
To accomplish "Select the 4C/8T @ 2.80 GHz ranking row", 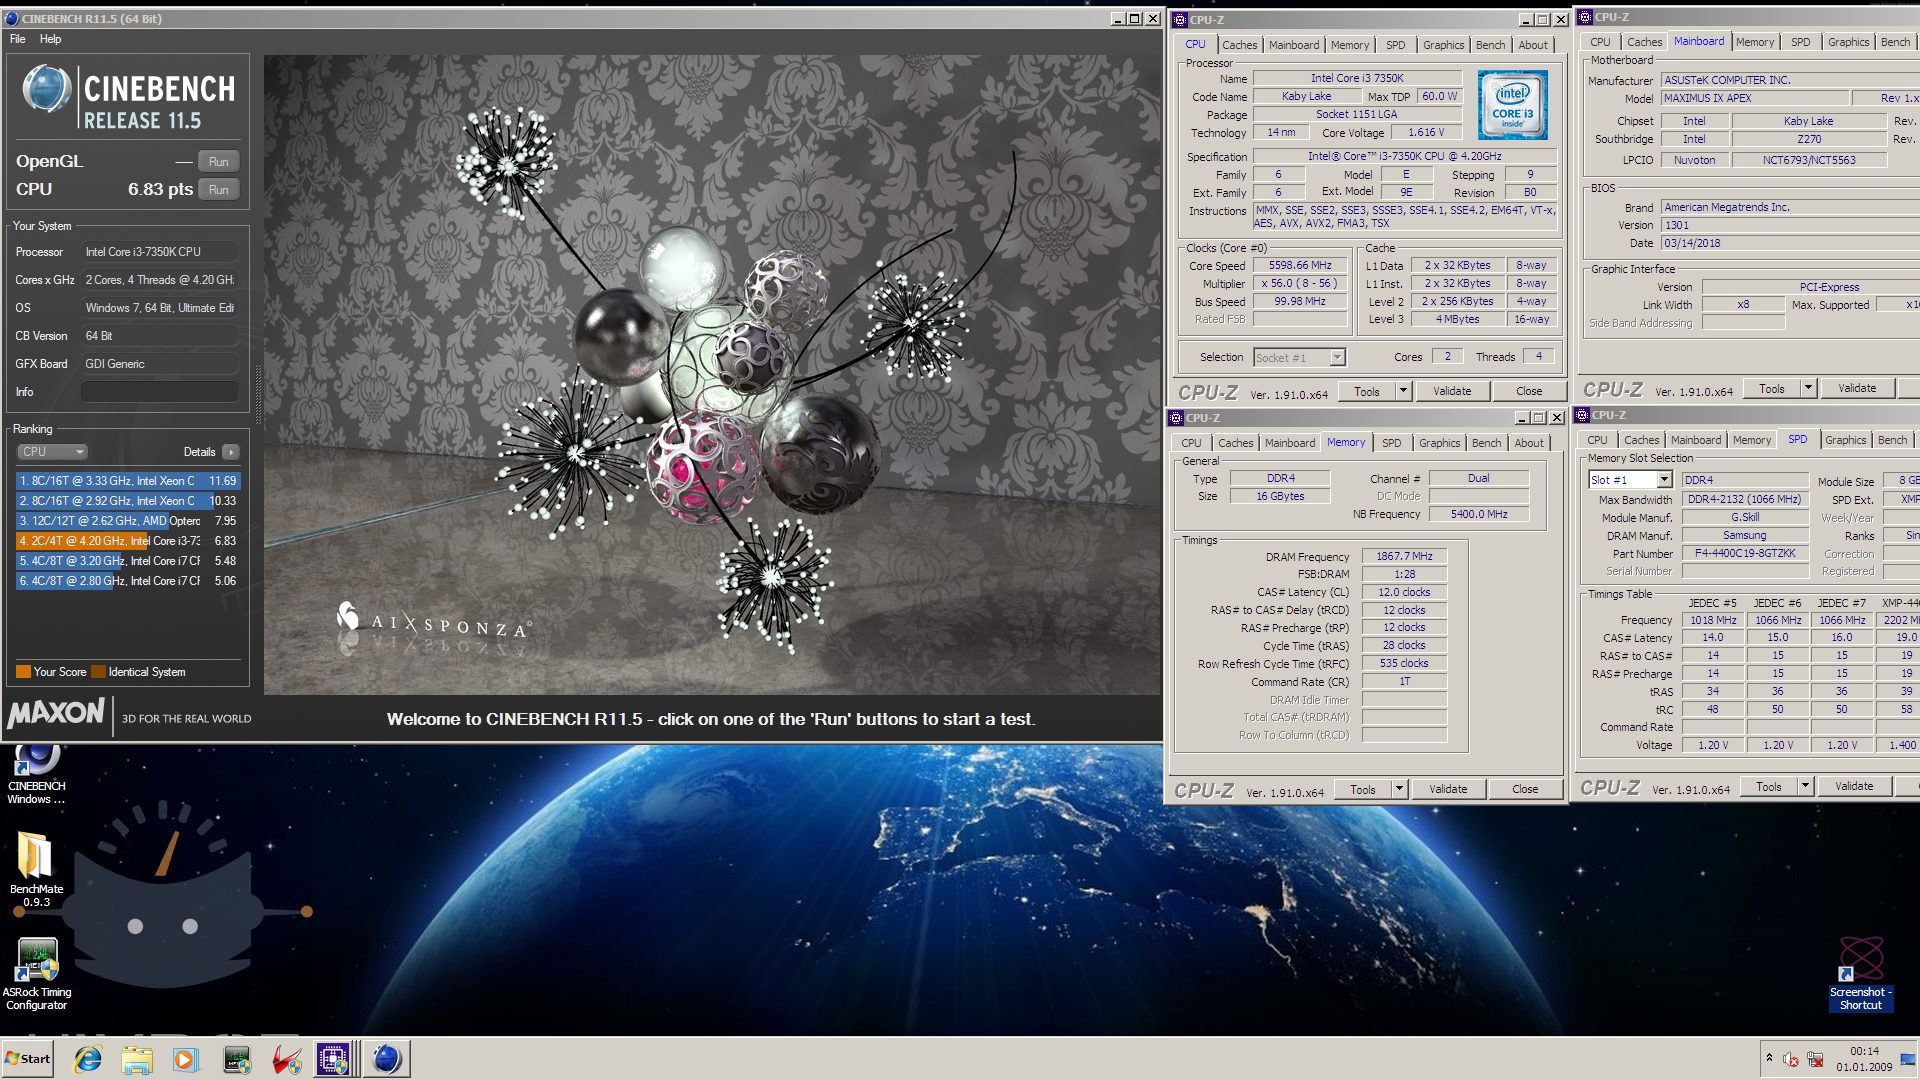I will [x=128, y=581].
